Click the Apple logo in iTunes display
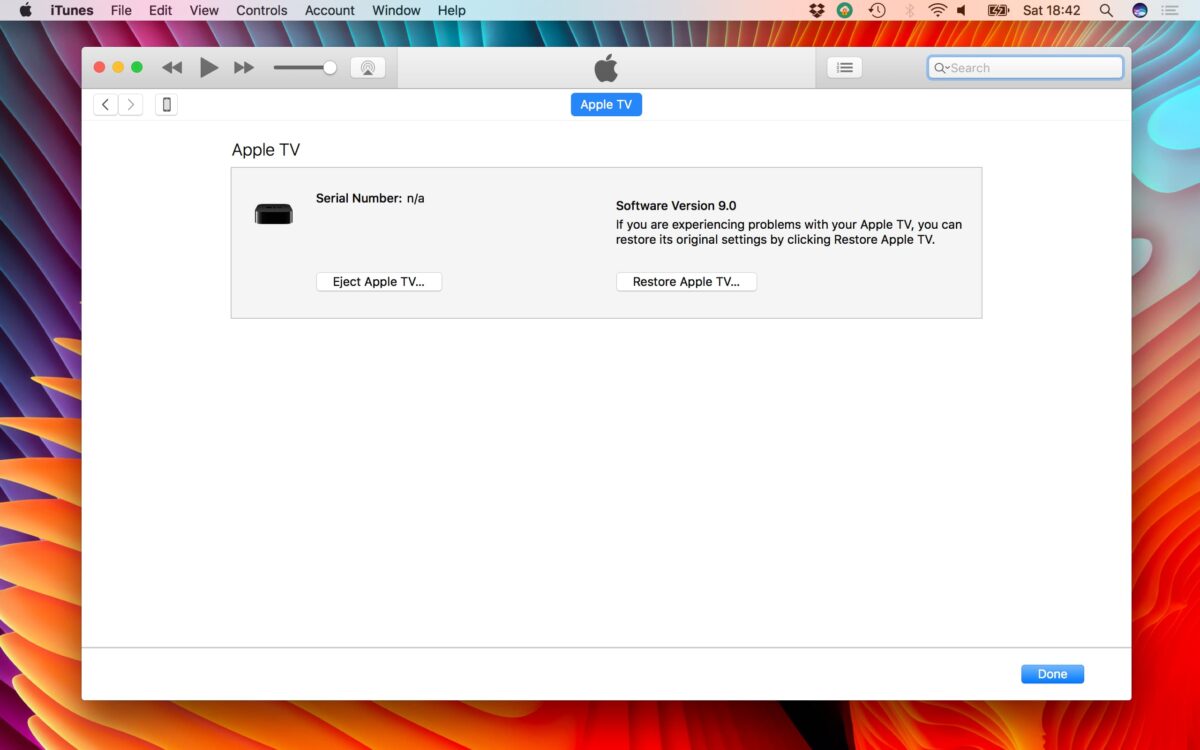This screenshot has height=750, width=1200. [606, 68]
